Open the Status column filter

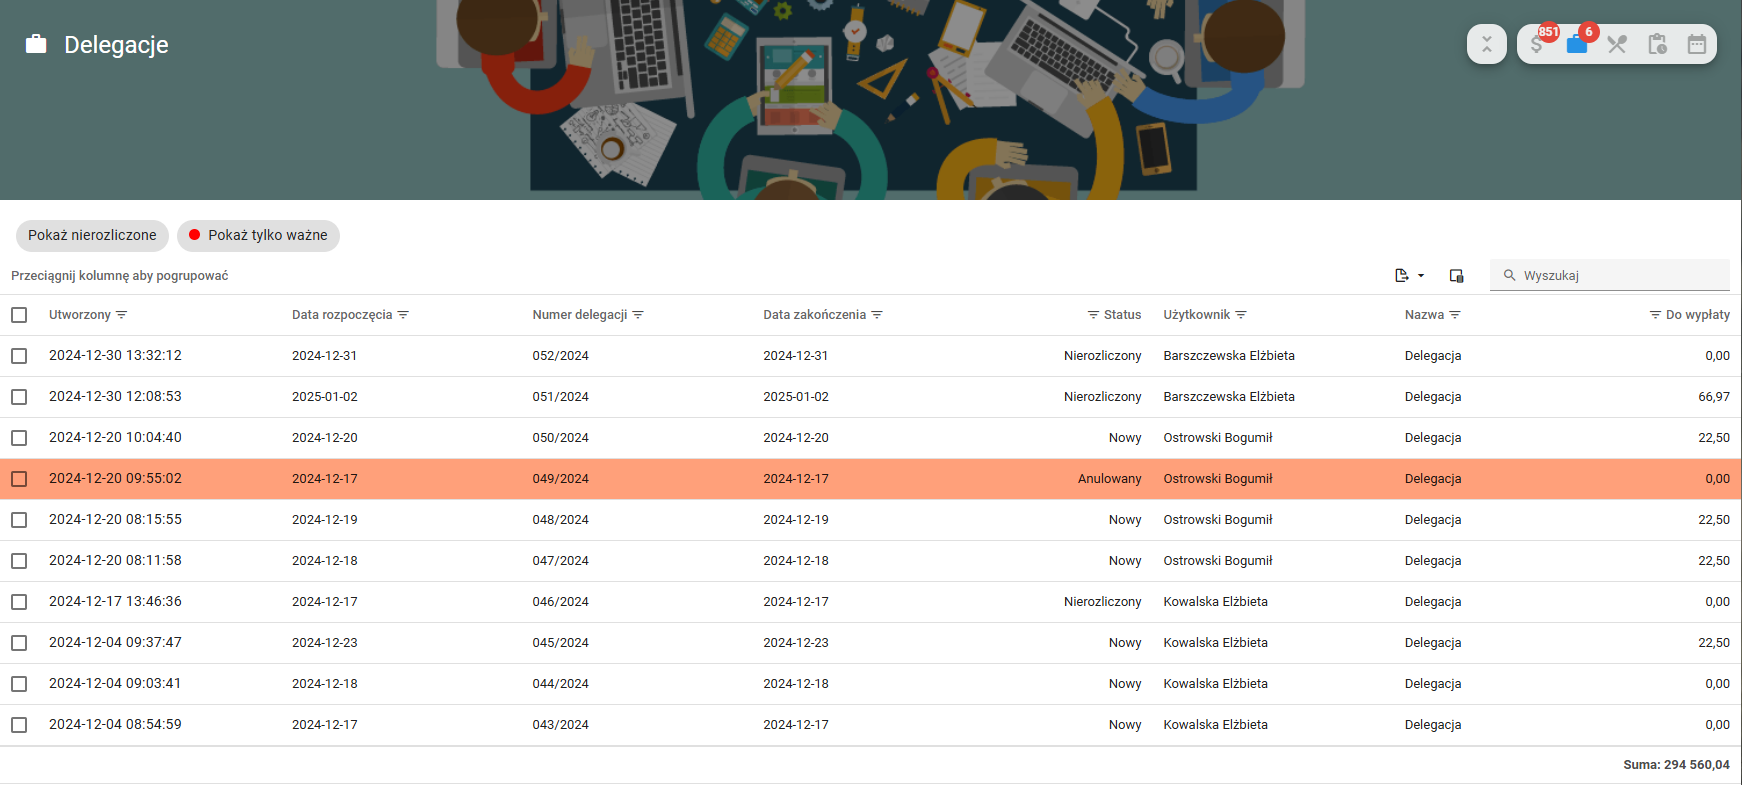(1093, 315)
